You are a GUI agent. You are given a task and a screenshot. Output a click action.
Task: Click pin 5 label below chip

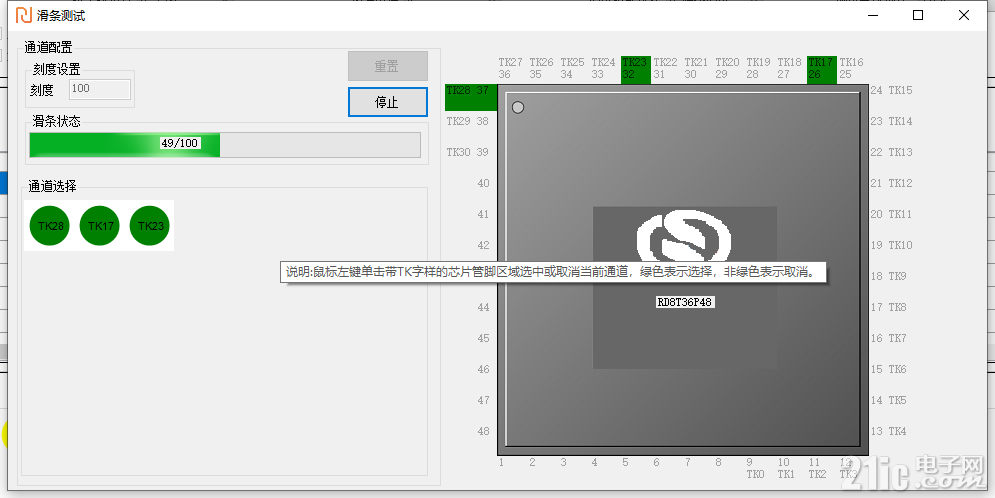pyautogui.click(x=625, y=462)
